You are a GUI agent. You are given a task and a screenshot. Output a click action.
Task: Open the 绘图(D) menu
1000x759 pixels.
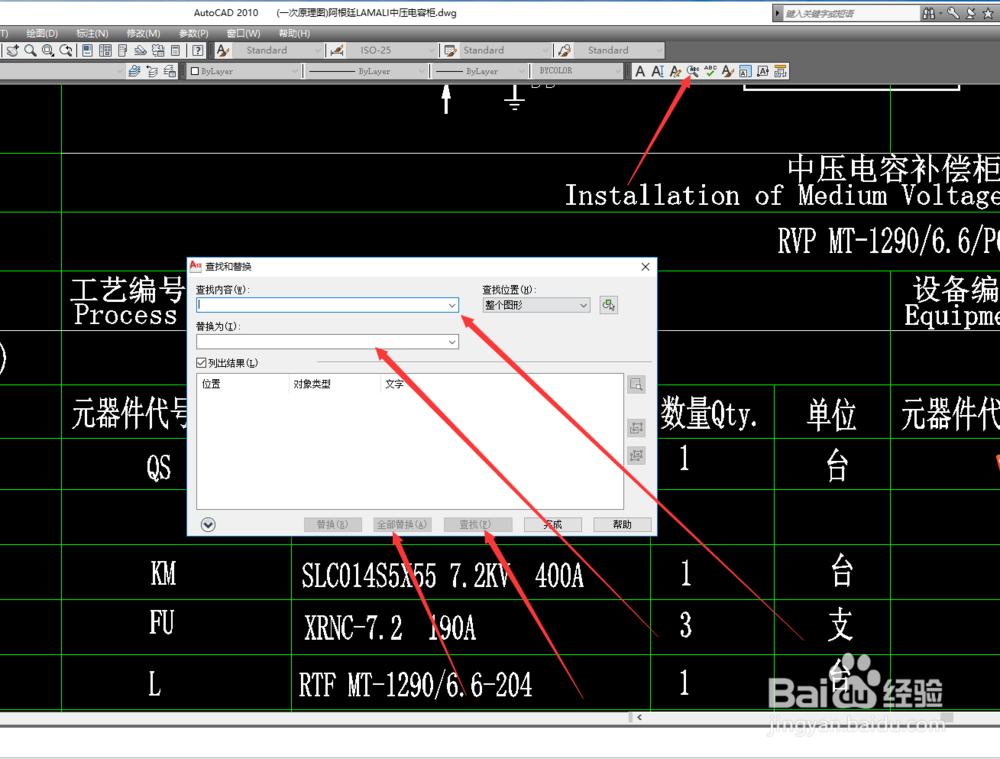pyautogui.click(x=42, y=33)
